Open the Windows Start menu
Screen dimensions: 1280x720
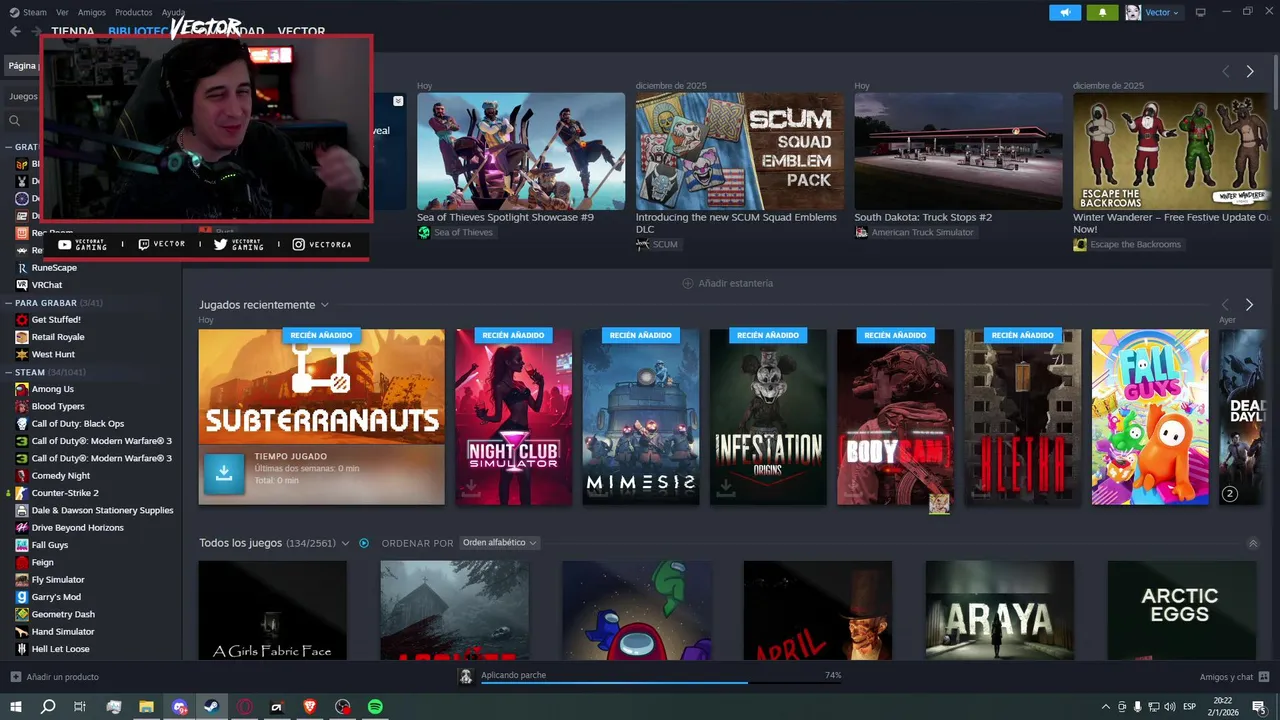[x=15, y=706]
